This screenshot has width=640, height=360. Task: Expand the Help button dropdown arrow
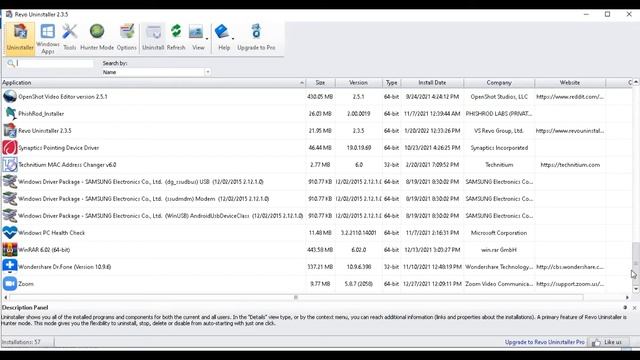pyautogui.click(x=233, y=39)
